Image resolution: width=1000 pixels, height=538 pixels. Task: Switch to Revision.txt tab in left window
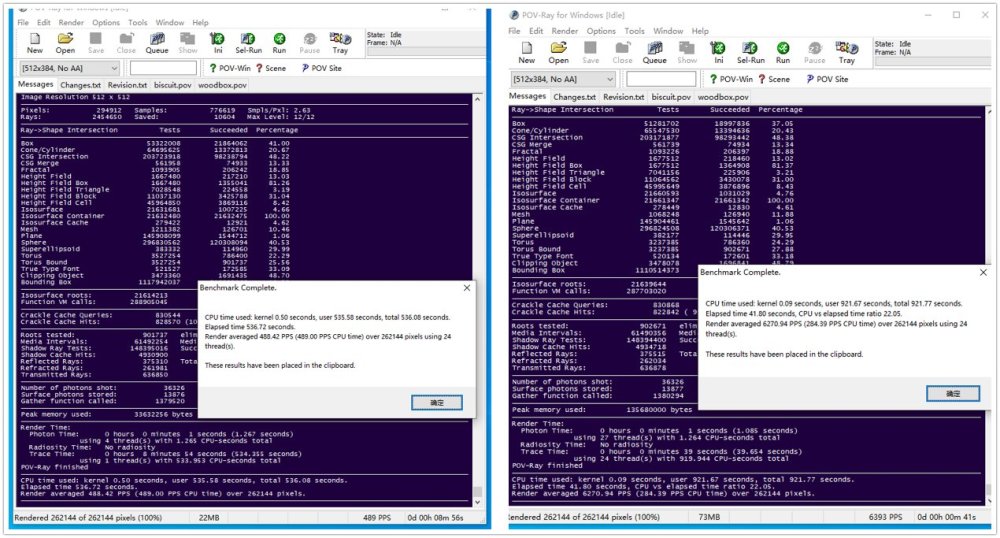pos(128,85)
